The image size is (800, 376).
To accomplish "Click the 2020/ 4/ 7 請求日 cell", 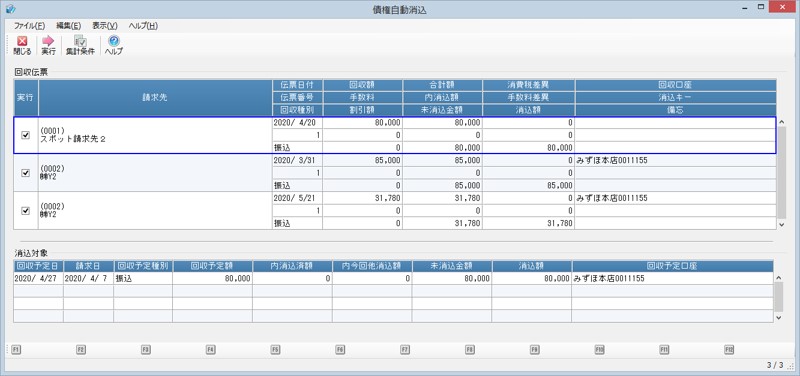I will tap(88, 279).
